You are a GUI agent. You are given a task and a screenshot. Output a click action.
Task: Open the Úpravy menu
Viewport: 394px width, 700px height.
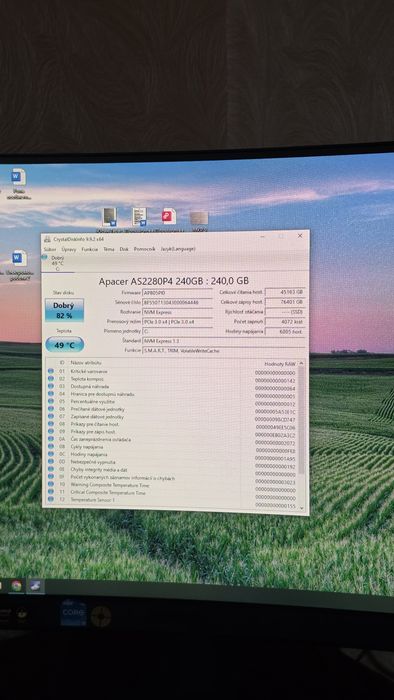pyautogui.click(x=69, y=249)
